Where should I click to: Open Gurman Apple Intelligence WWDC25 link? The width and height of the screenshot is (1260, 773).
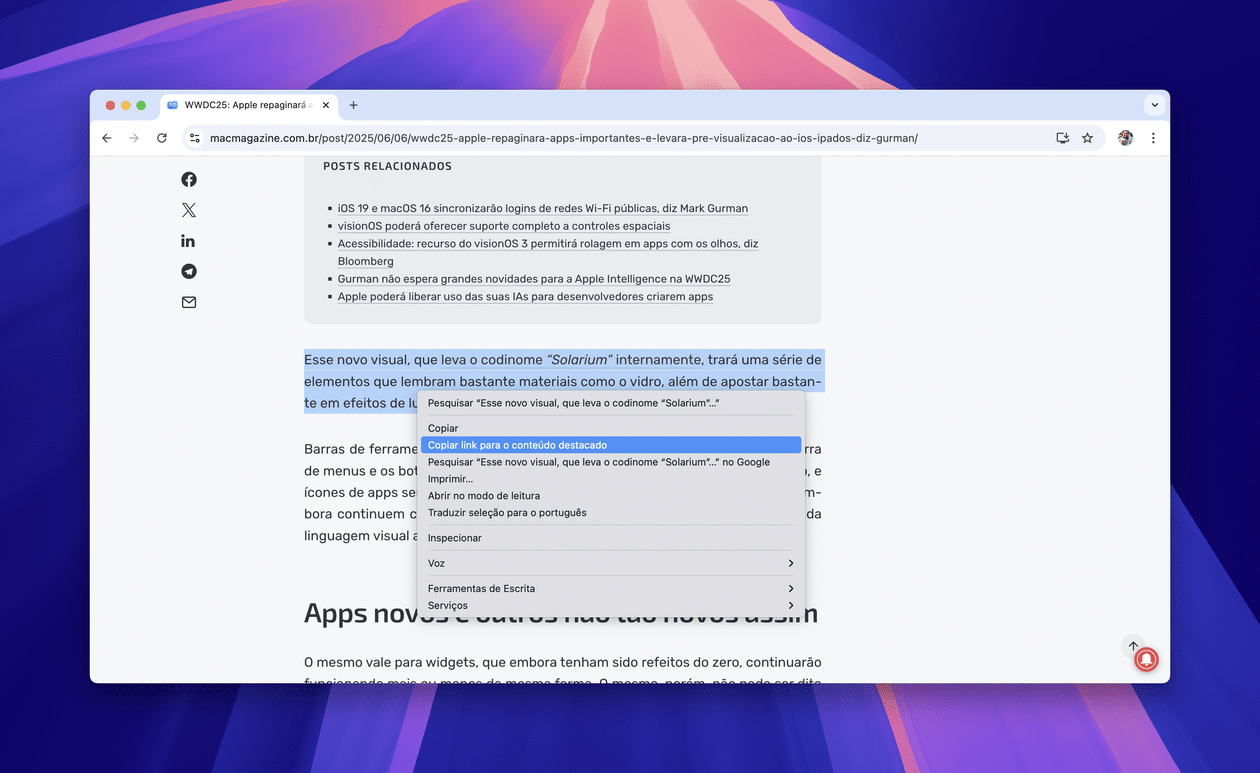tap(534, 279)
